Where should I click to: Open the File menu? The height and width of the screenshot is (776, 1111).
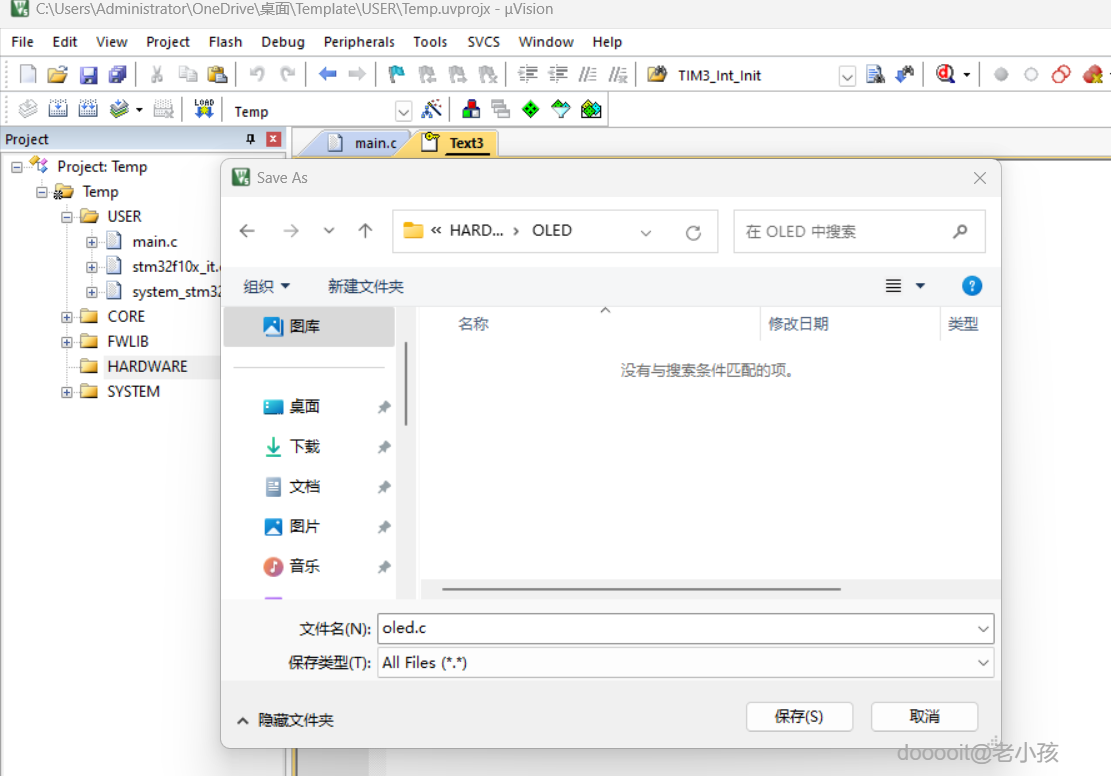coord(22,42)
